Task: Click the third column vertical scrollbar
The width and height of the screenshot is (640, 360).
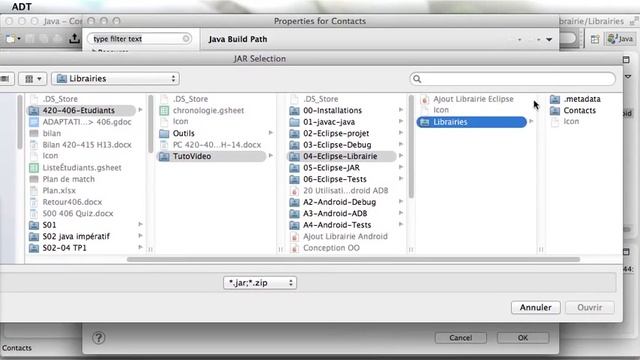Action: (411, 147)
